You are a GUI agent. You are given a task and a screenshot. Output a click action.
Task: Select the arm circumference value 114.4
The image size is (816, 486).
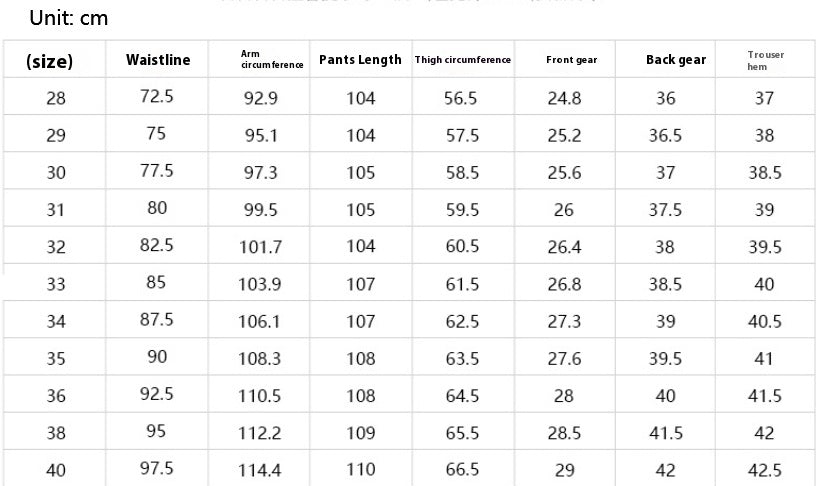(260, 470)
